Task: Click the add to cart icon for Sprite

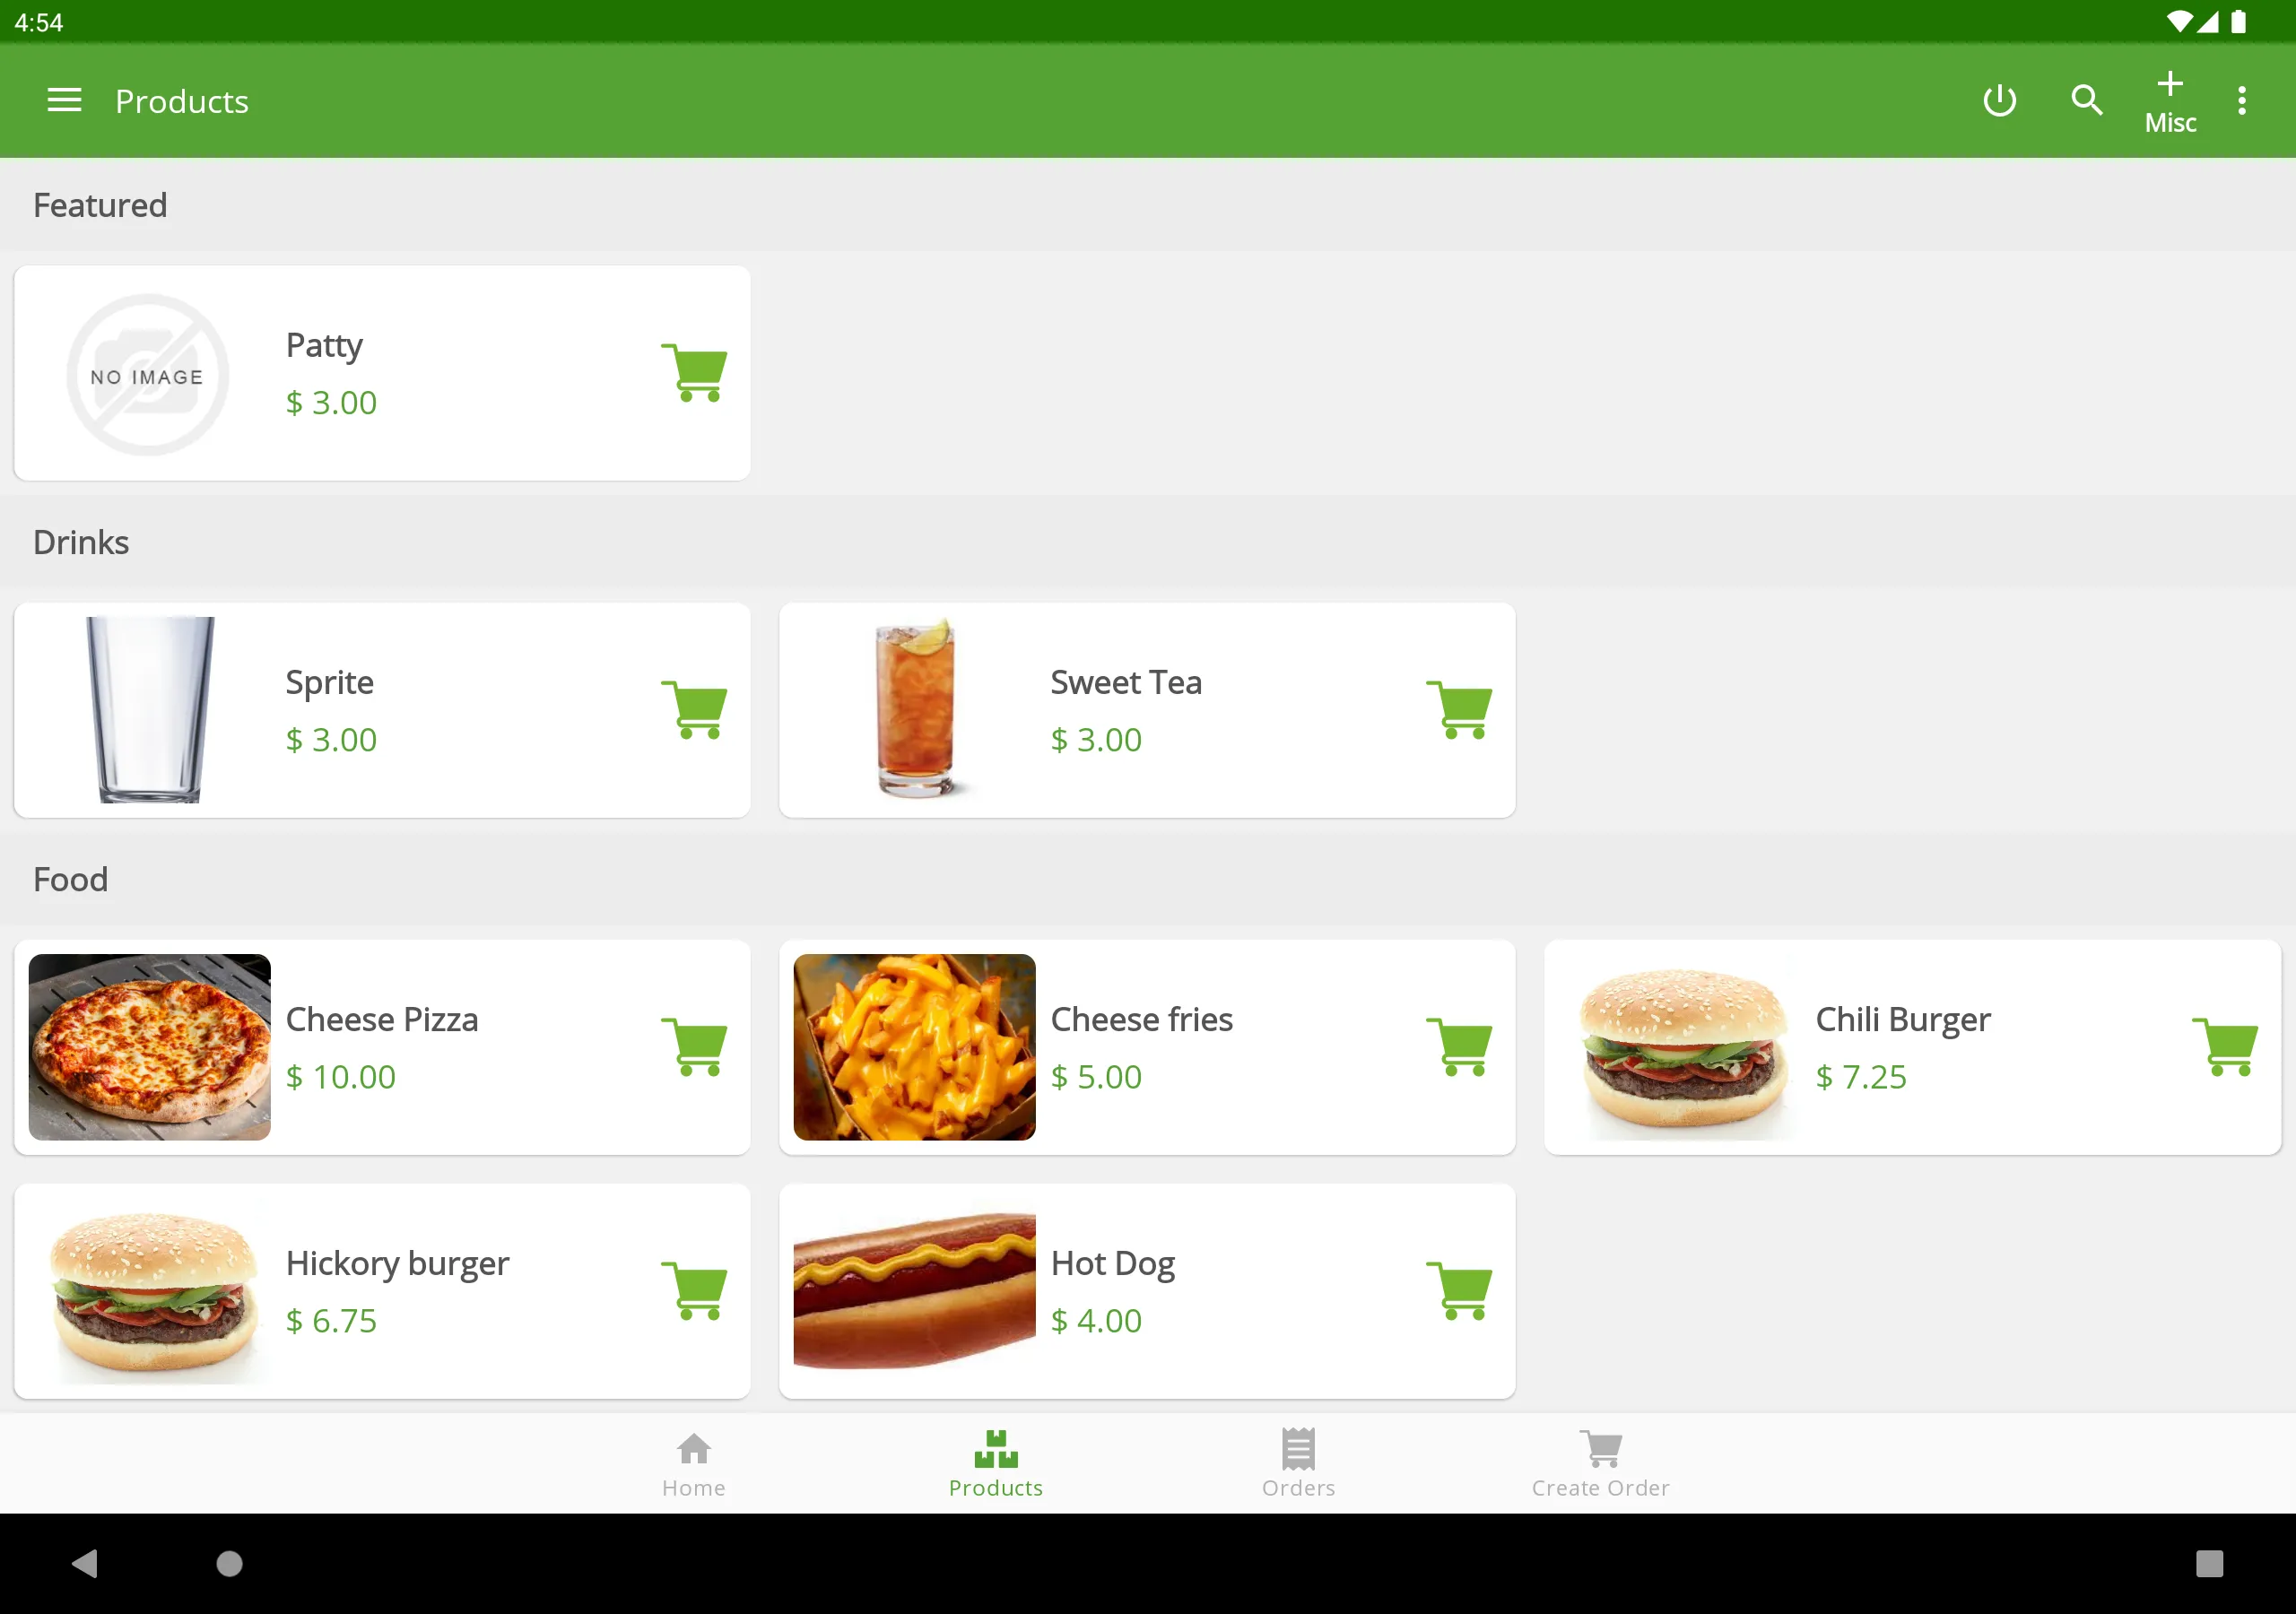Action: (x=693, y=707)
